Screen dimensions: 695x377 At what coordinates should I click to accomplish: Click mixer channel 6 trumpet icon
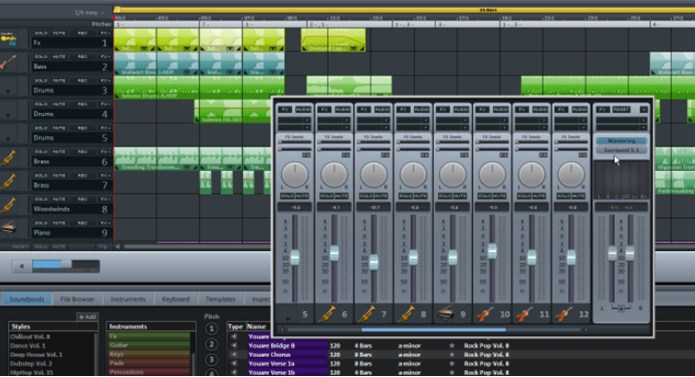327,314
